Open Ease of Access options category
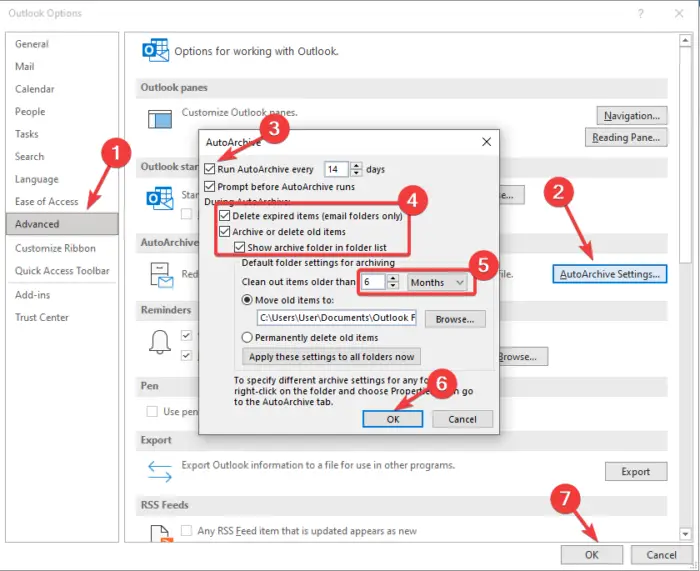Image resolution: width=700 pixels, height=571 pixels. point(62,202)
